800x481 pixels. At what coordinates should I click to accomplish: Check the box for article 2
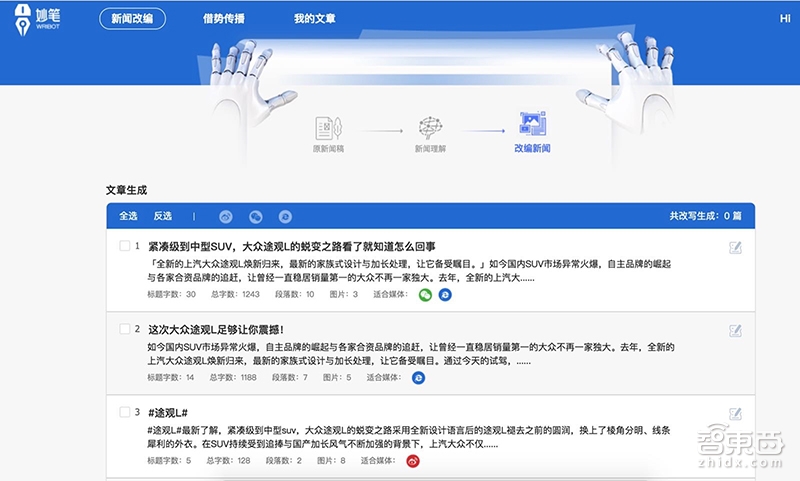[x=124, y=329]
